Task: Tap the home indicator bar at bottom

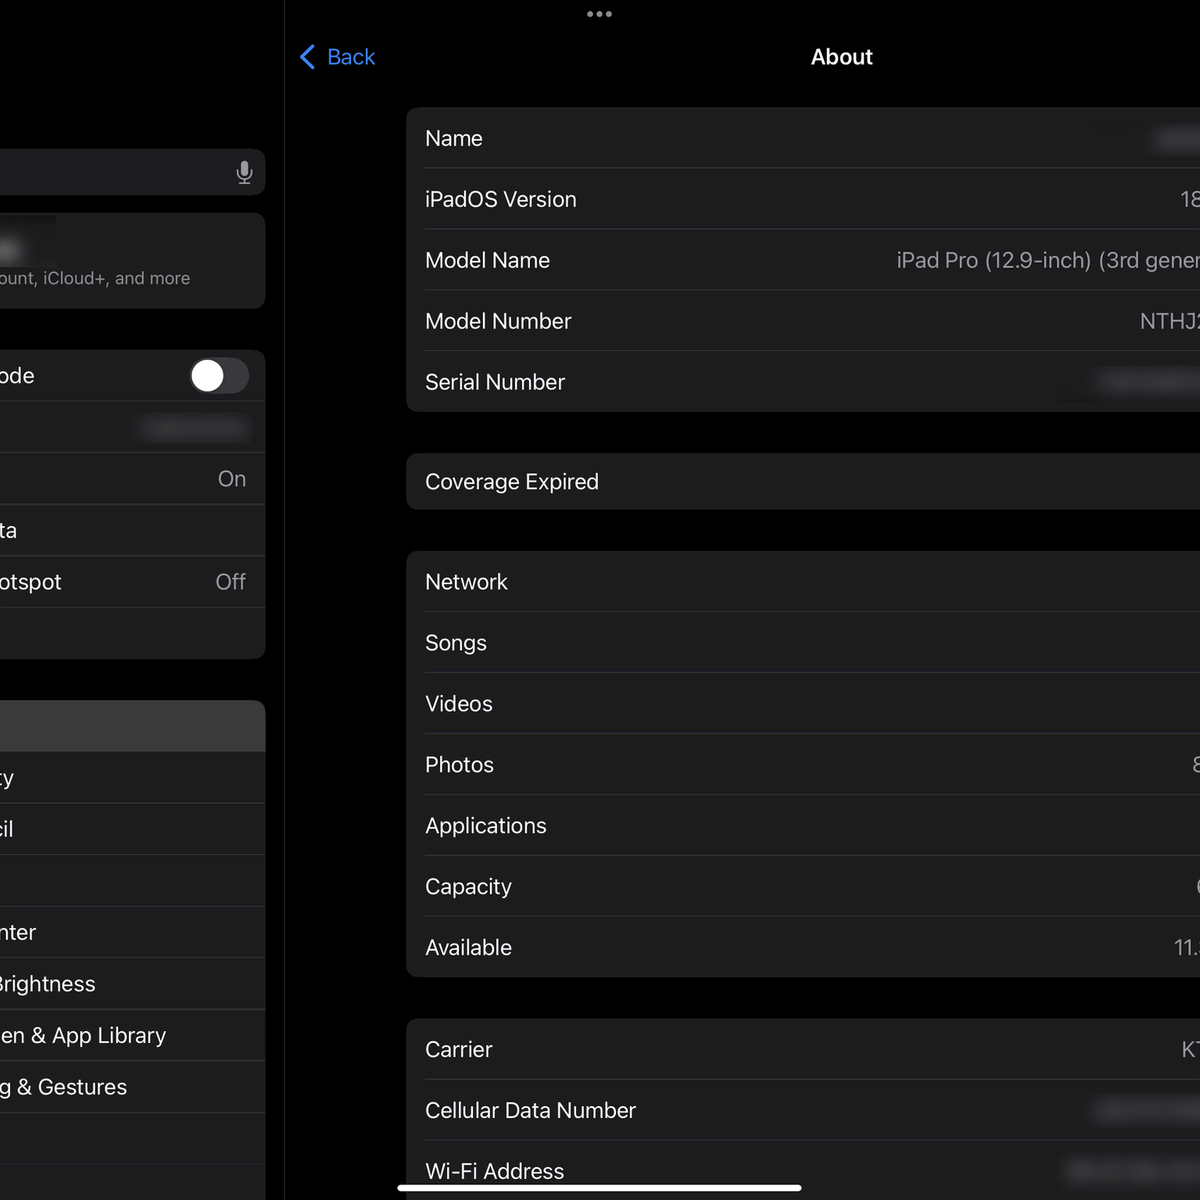Action: (x=600, y=1188)
